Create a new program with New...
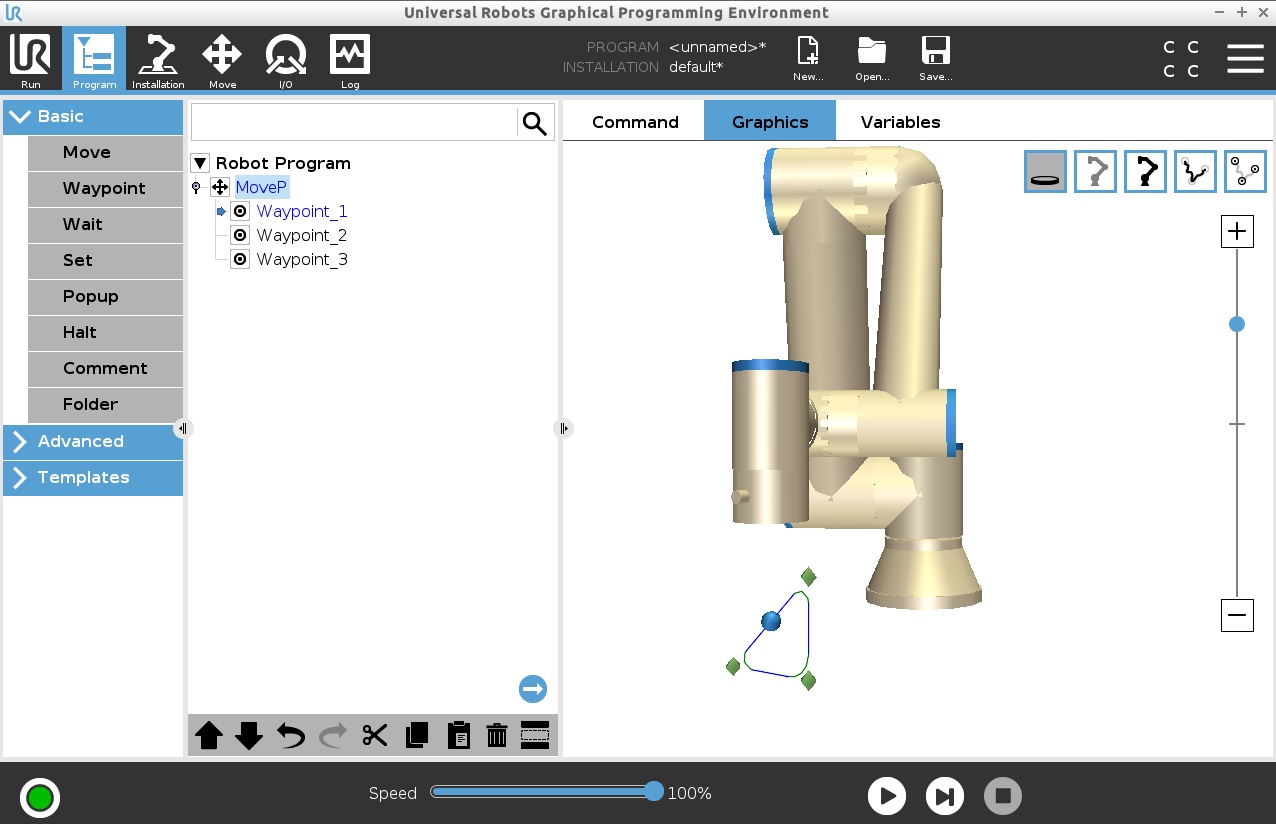1276x824 pixels. coord(807,58)
